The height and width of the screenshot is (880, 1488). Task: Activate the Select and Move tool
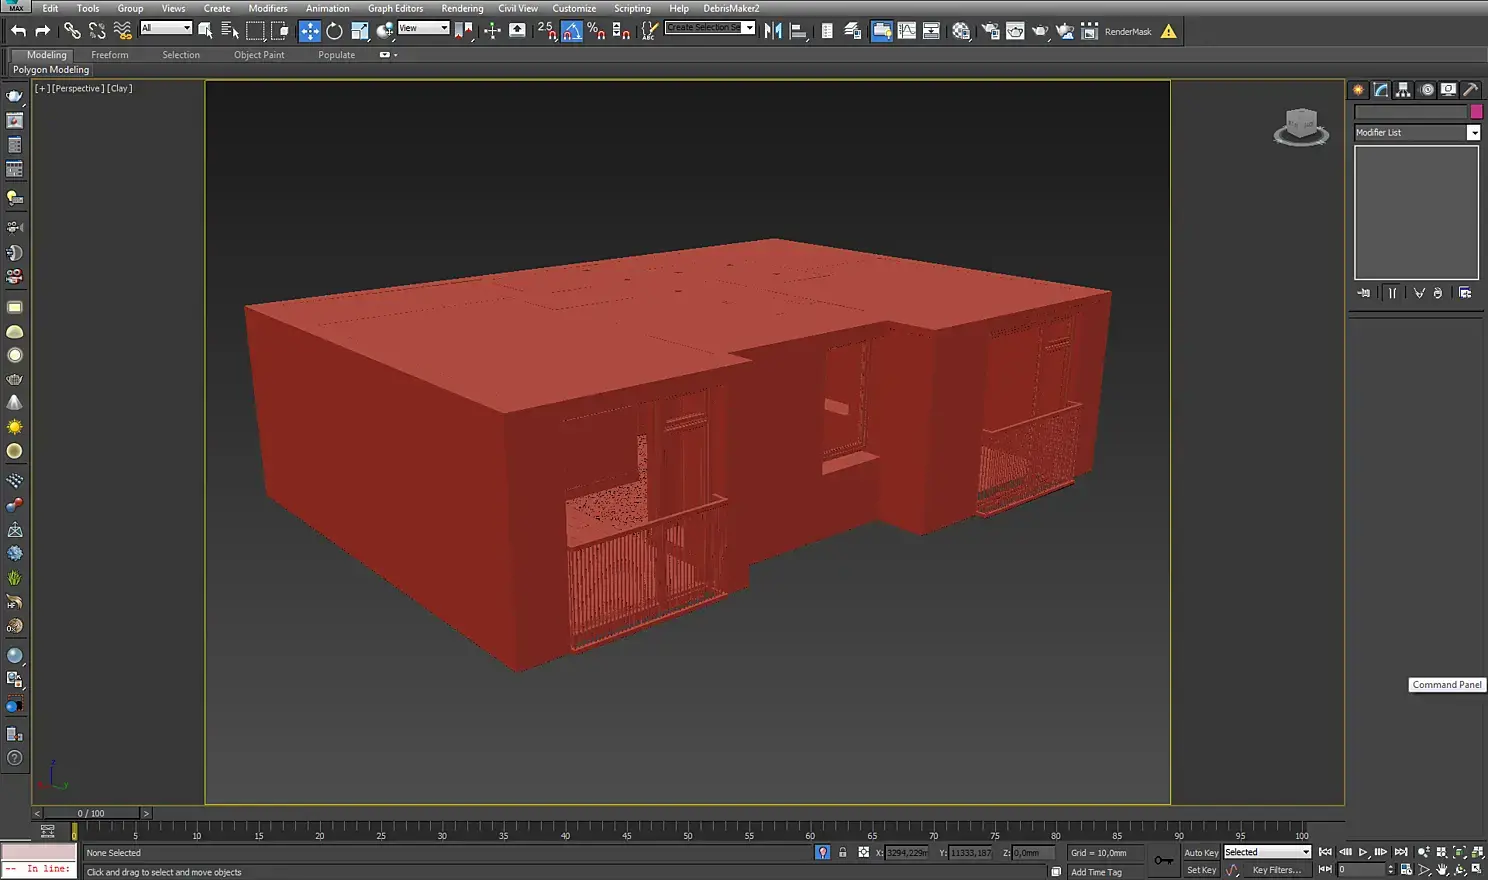click(309, 31)
